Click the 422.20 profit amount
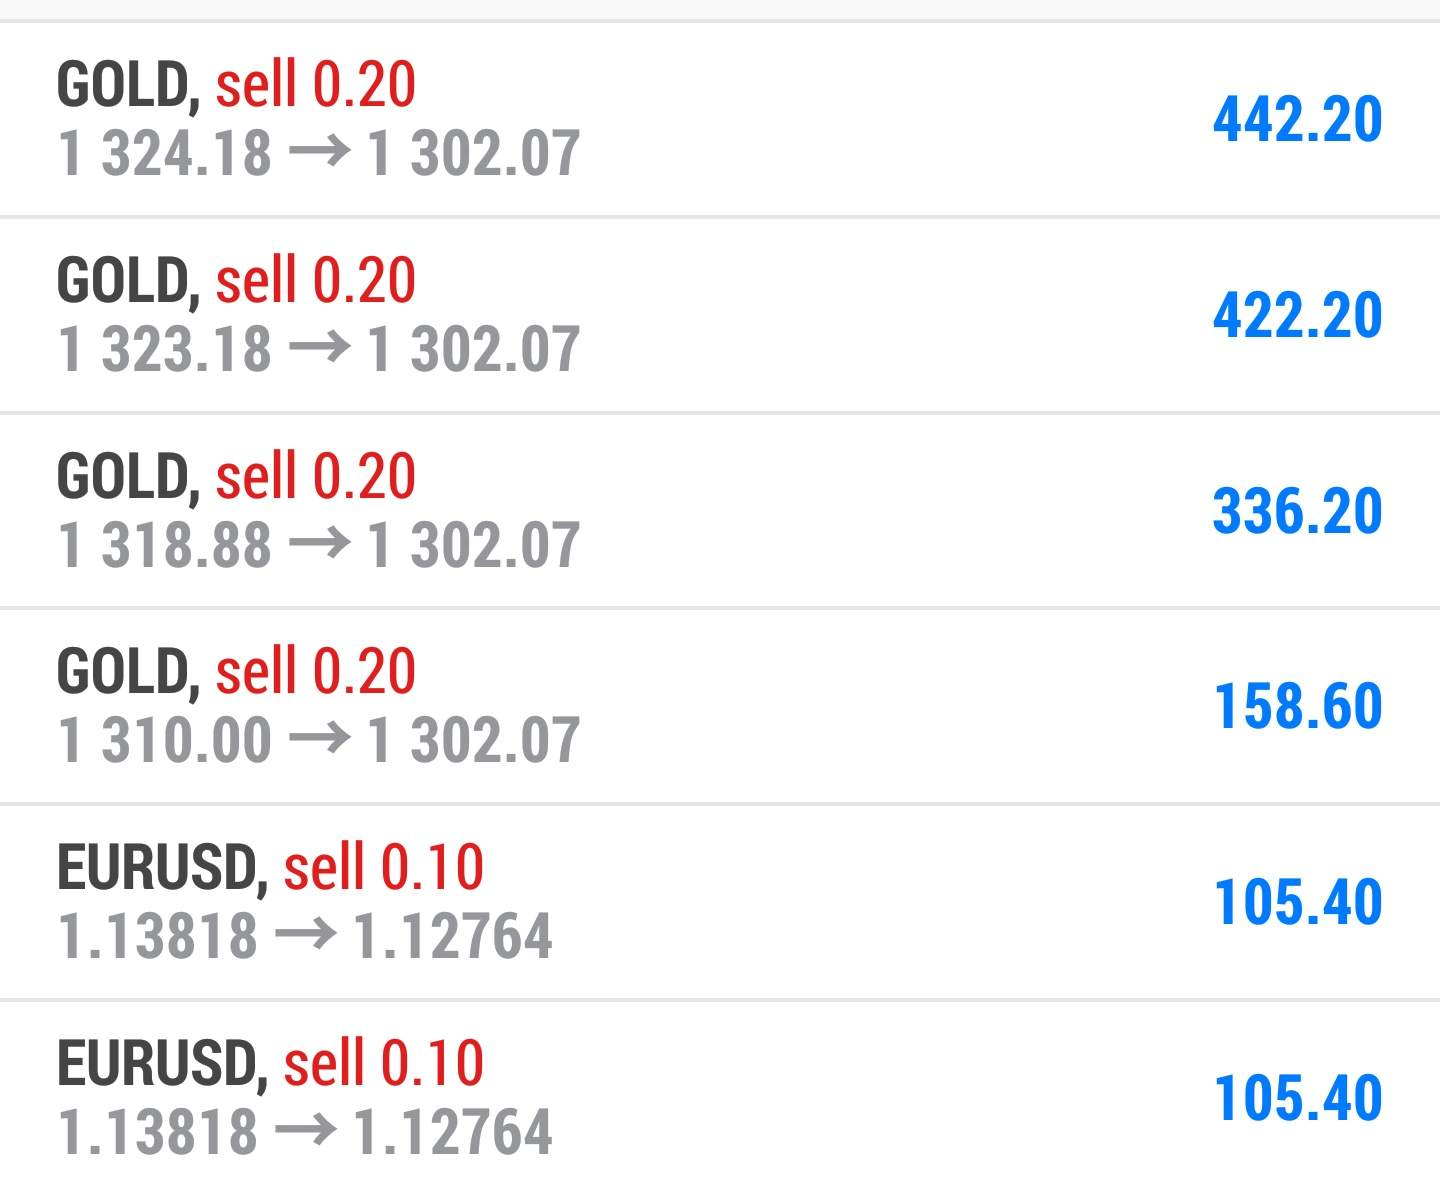This screenshot has width=1440, height=1182. [x=1297, y=315]
